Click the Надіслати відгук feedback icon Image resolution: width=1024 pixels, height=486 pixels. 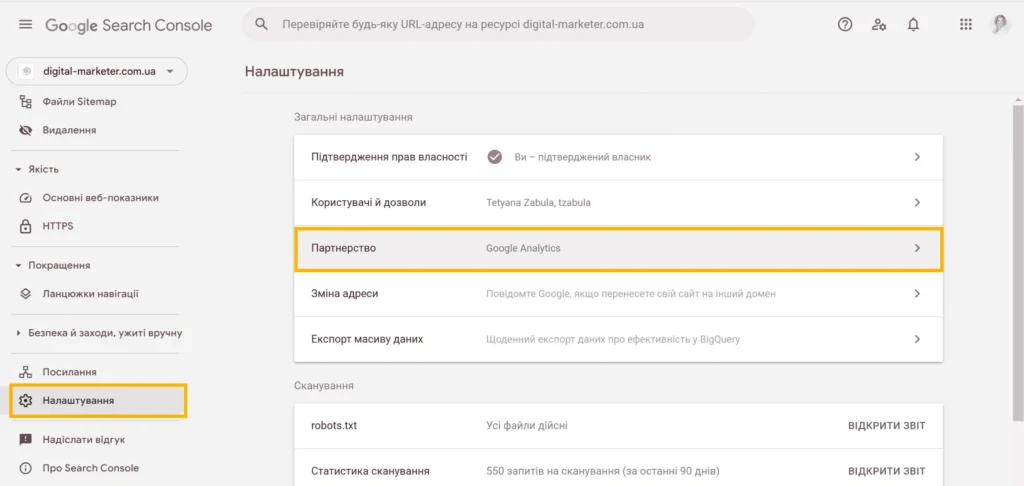pos(25,440)
